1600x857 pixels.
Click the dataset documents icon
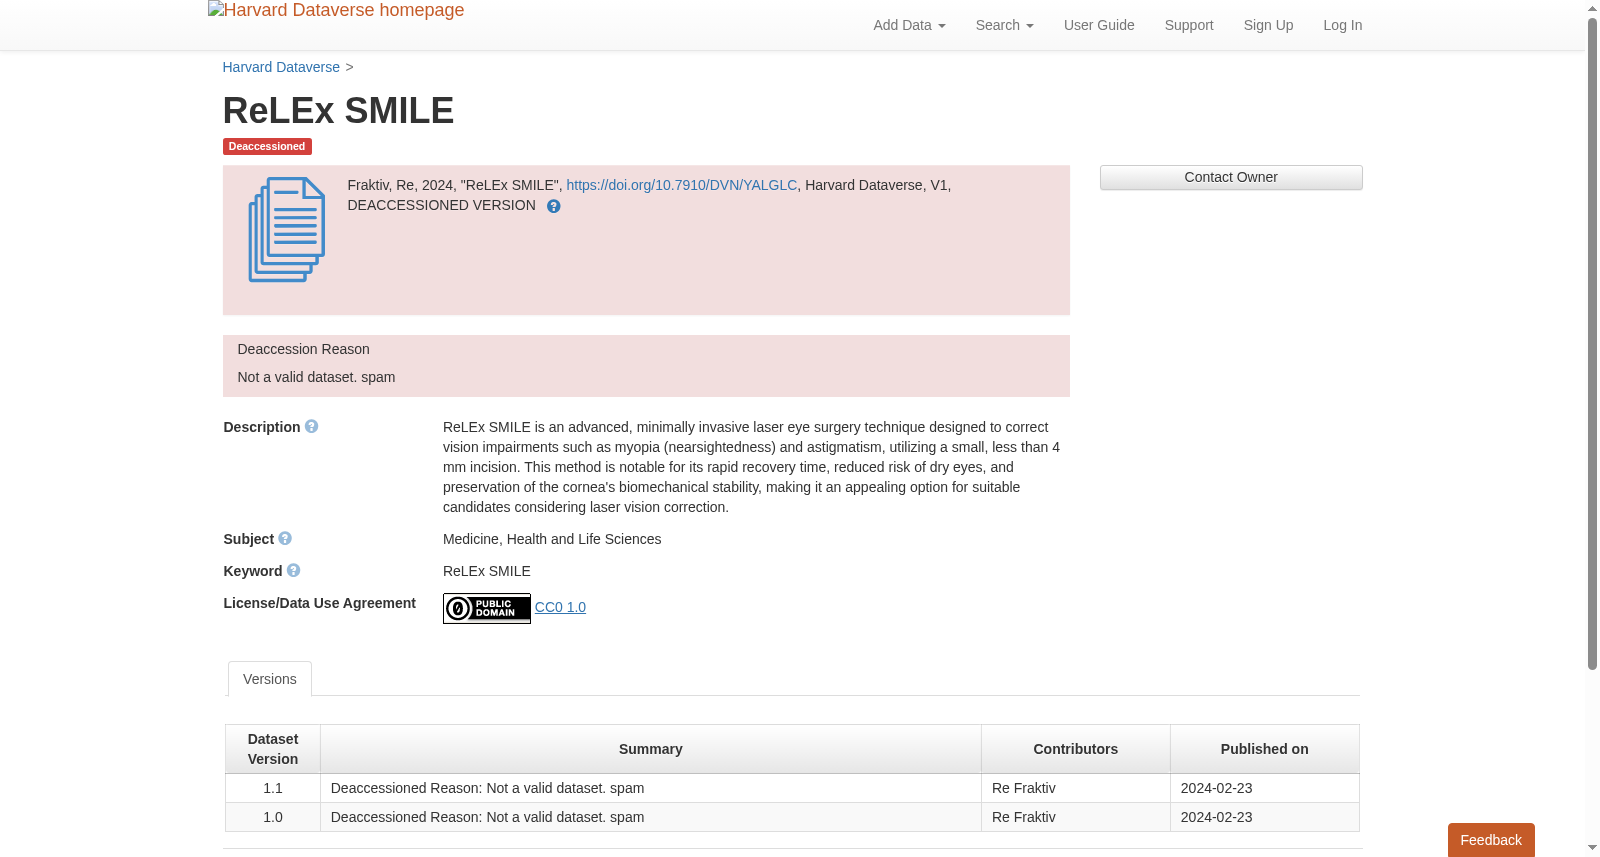pyautogui.click(x=287, y=230)
